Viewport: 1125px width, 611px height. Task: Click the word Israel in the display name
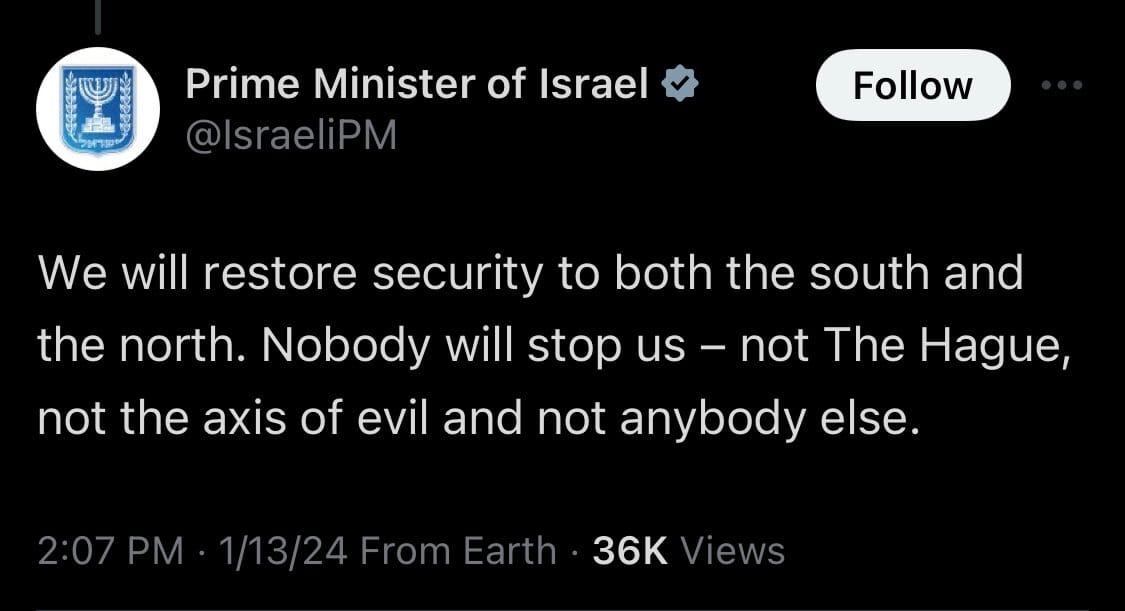(x=595, y=86)
